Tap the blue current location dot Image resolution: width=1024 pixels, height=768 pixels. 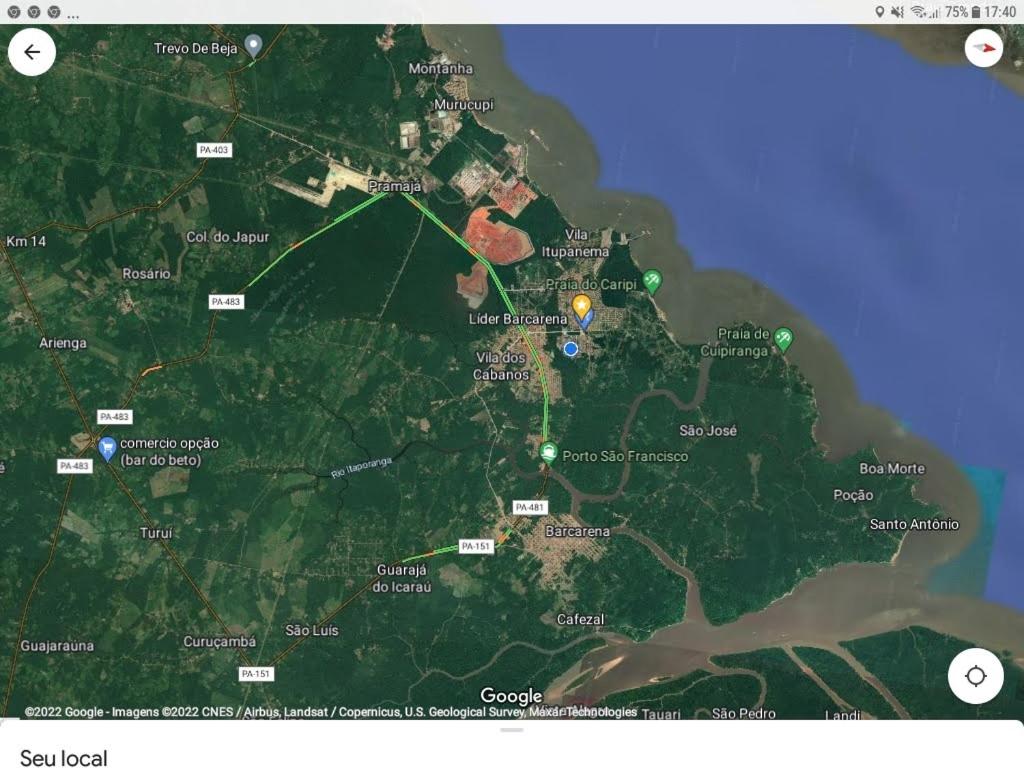[571, 349]
